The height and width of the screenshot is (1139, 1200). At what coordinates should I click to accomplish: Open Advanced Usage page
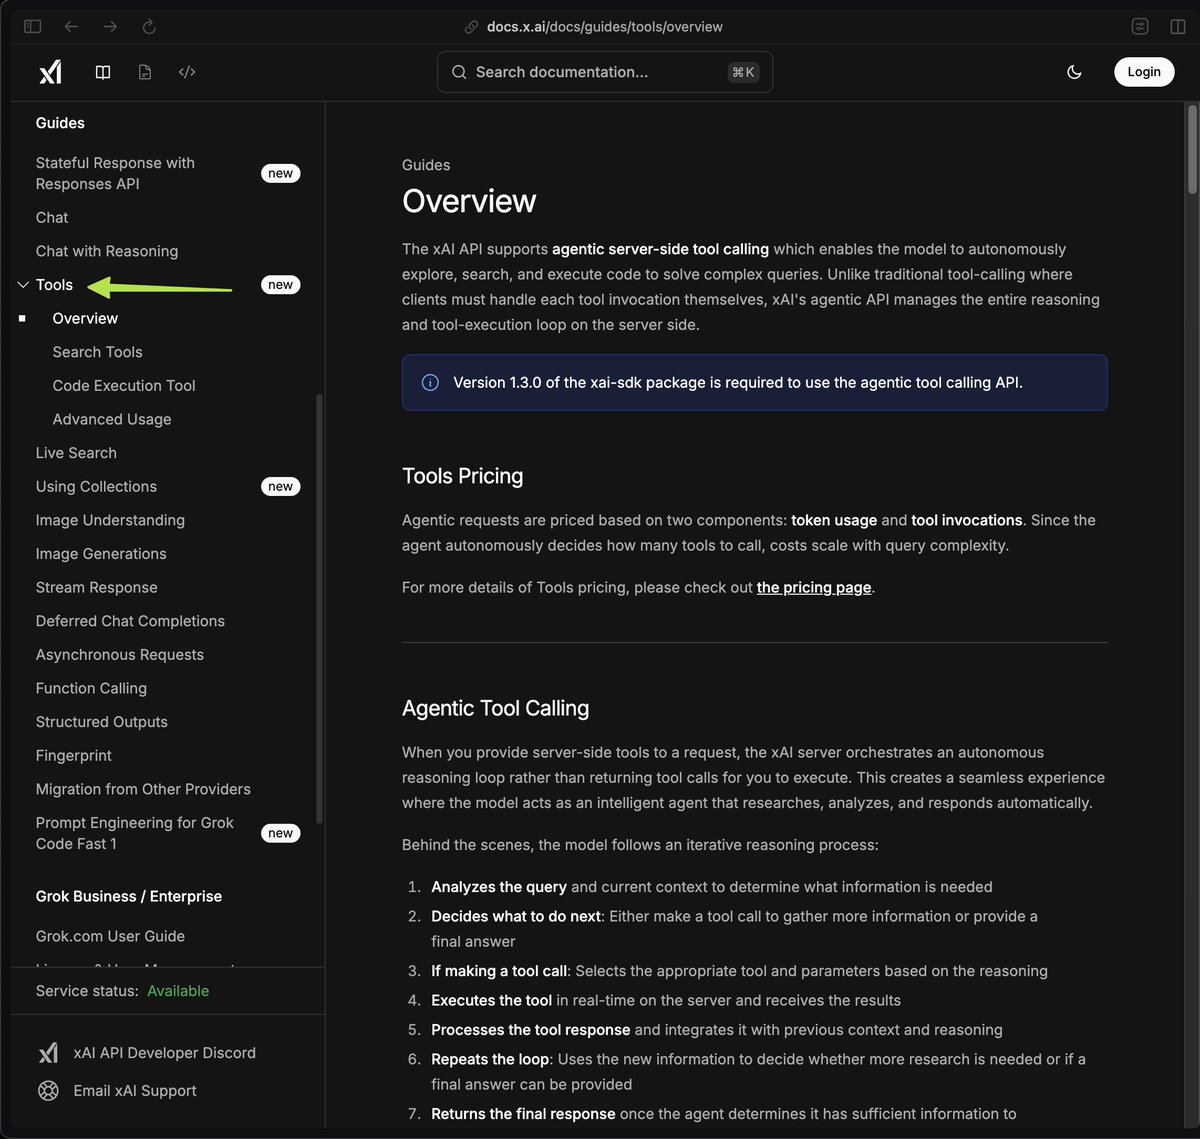[x=112, y=419]
